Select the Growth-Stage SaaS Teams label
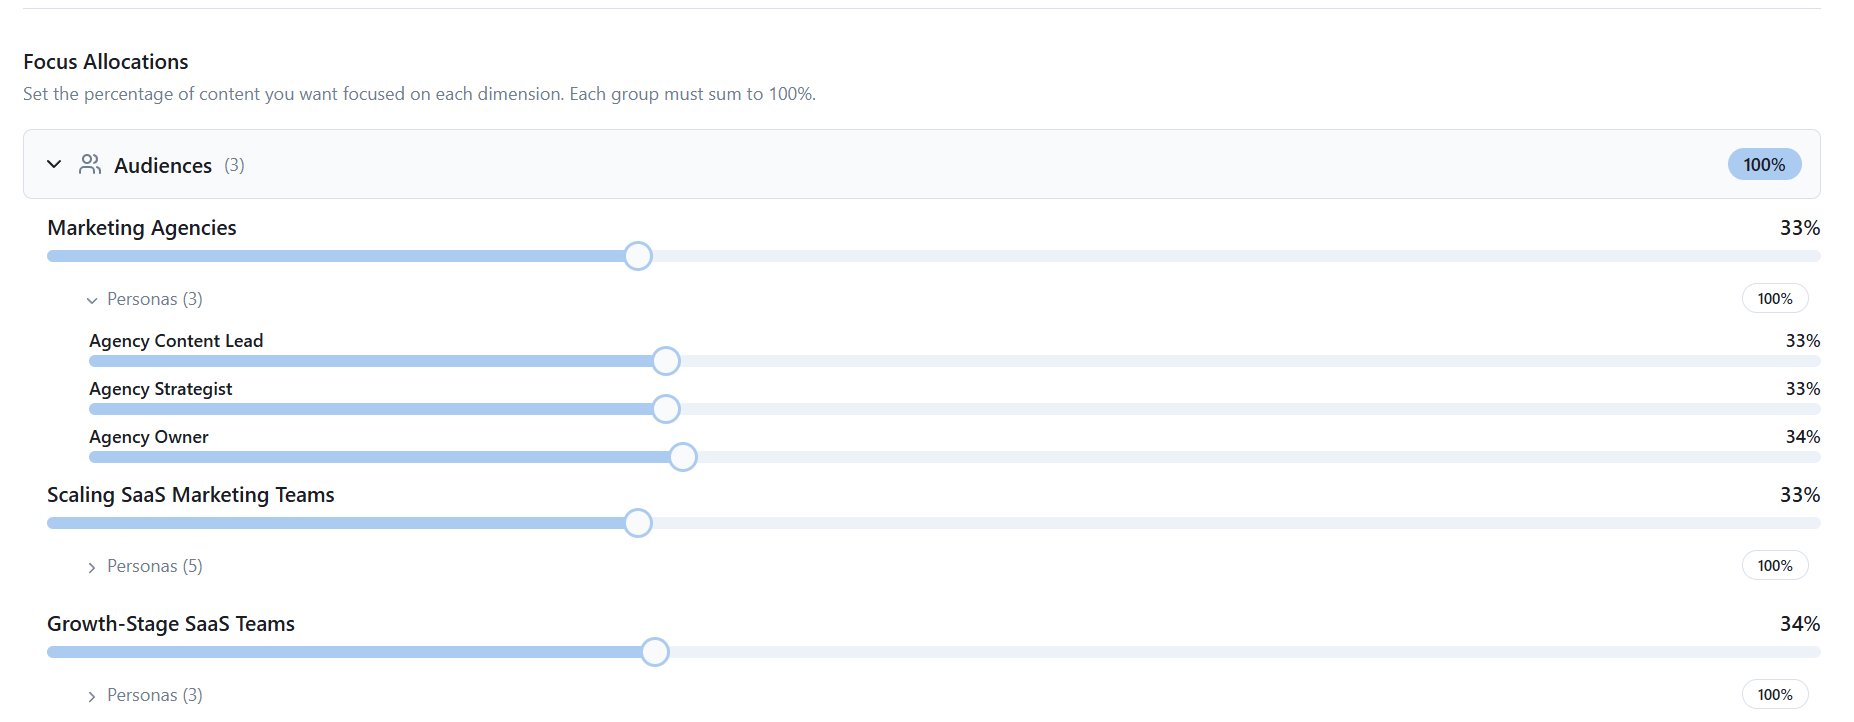Screen dimensions: 1854x722 171,624
